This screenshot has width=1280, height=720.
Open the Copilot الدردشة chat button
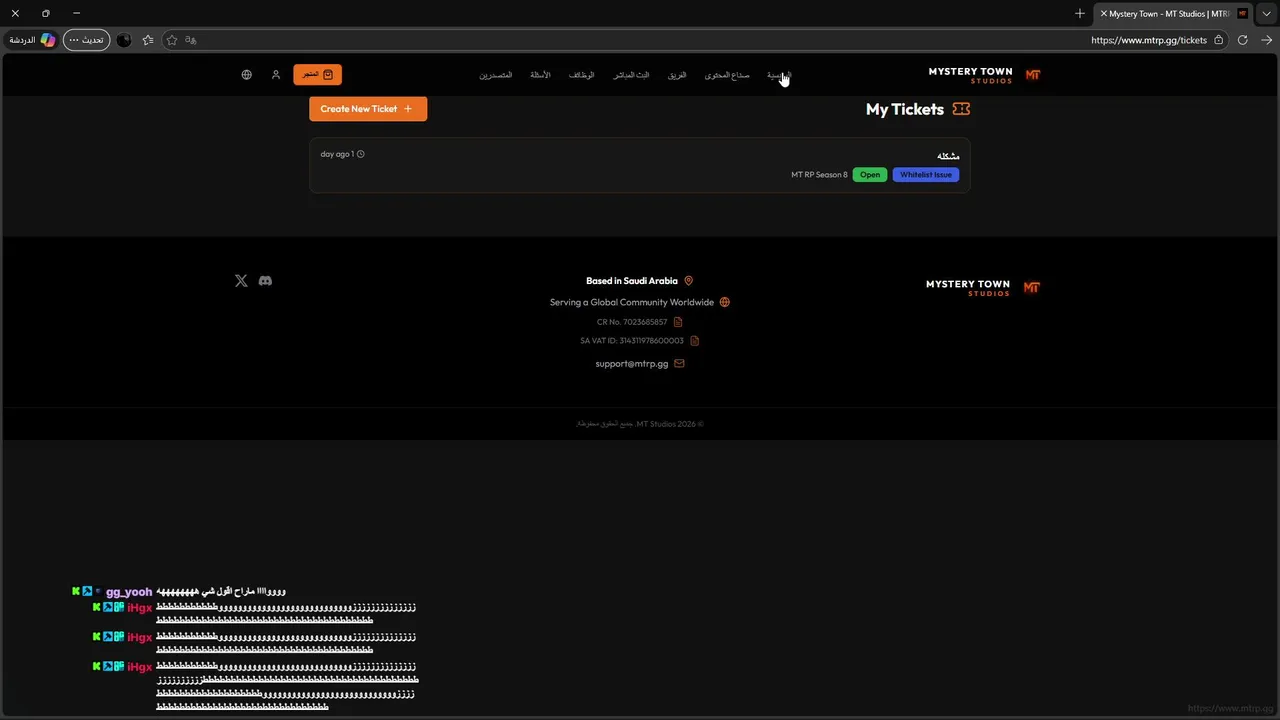[x=33, y=40]
